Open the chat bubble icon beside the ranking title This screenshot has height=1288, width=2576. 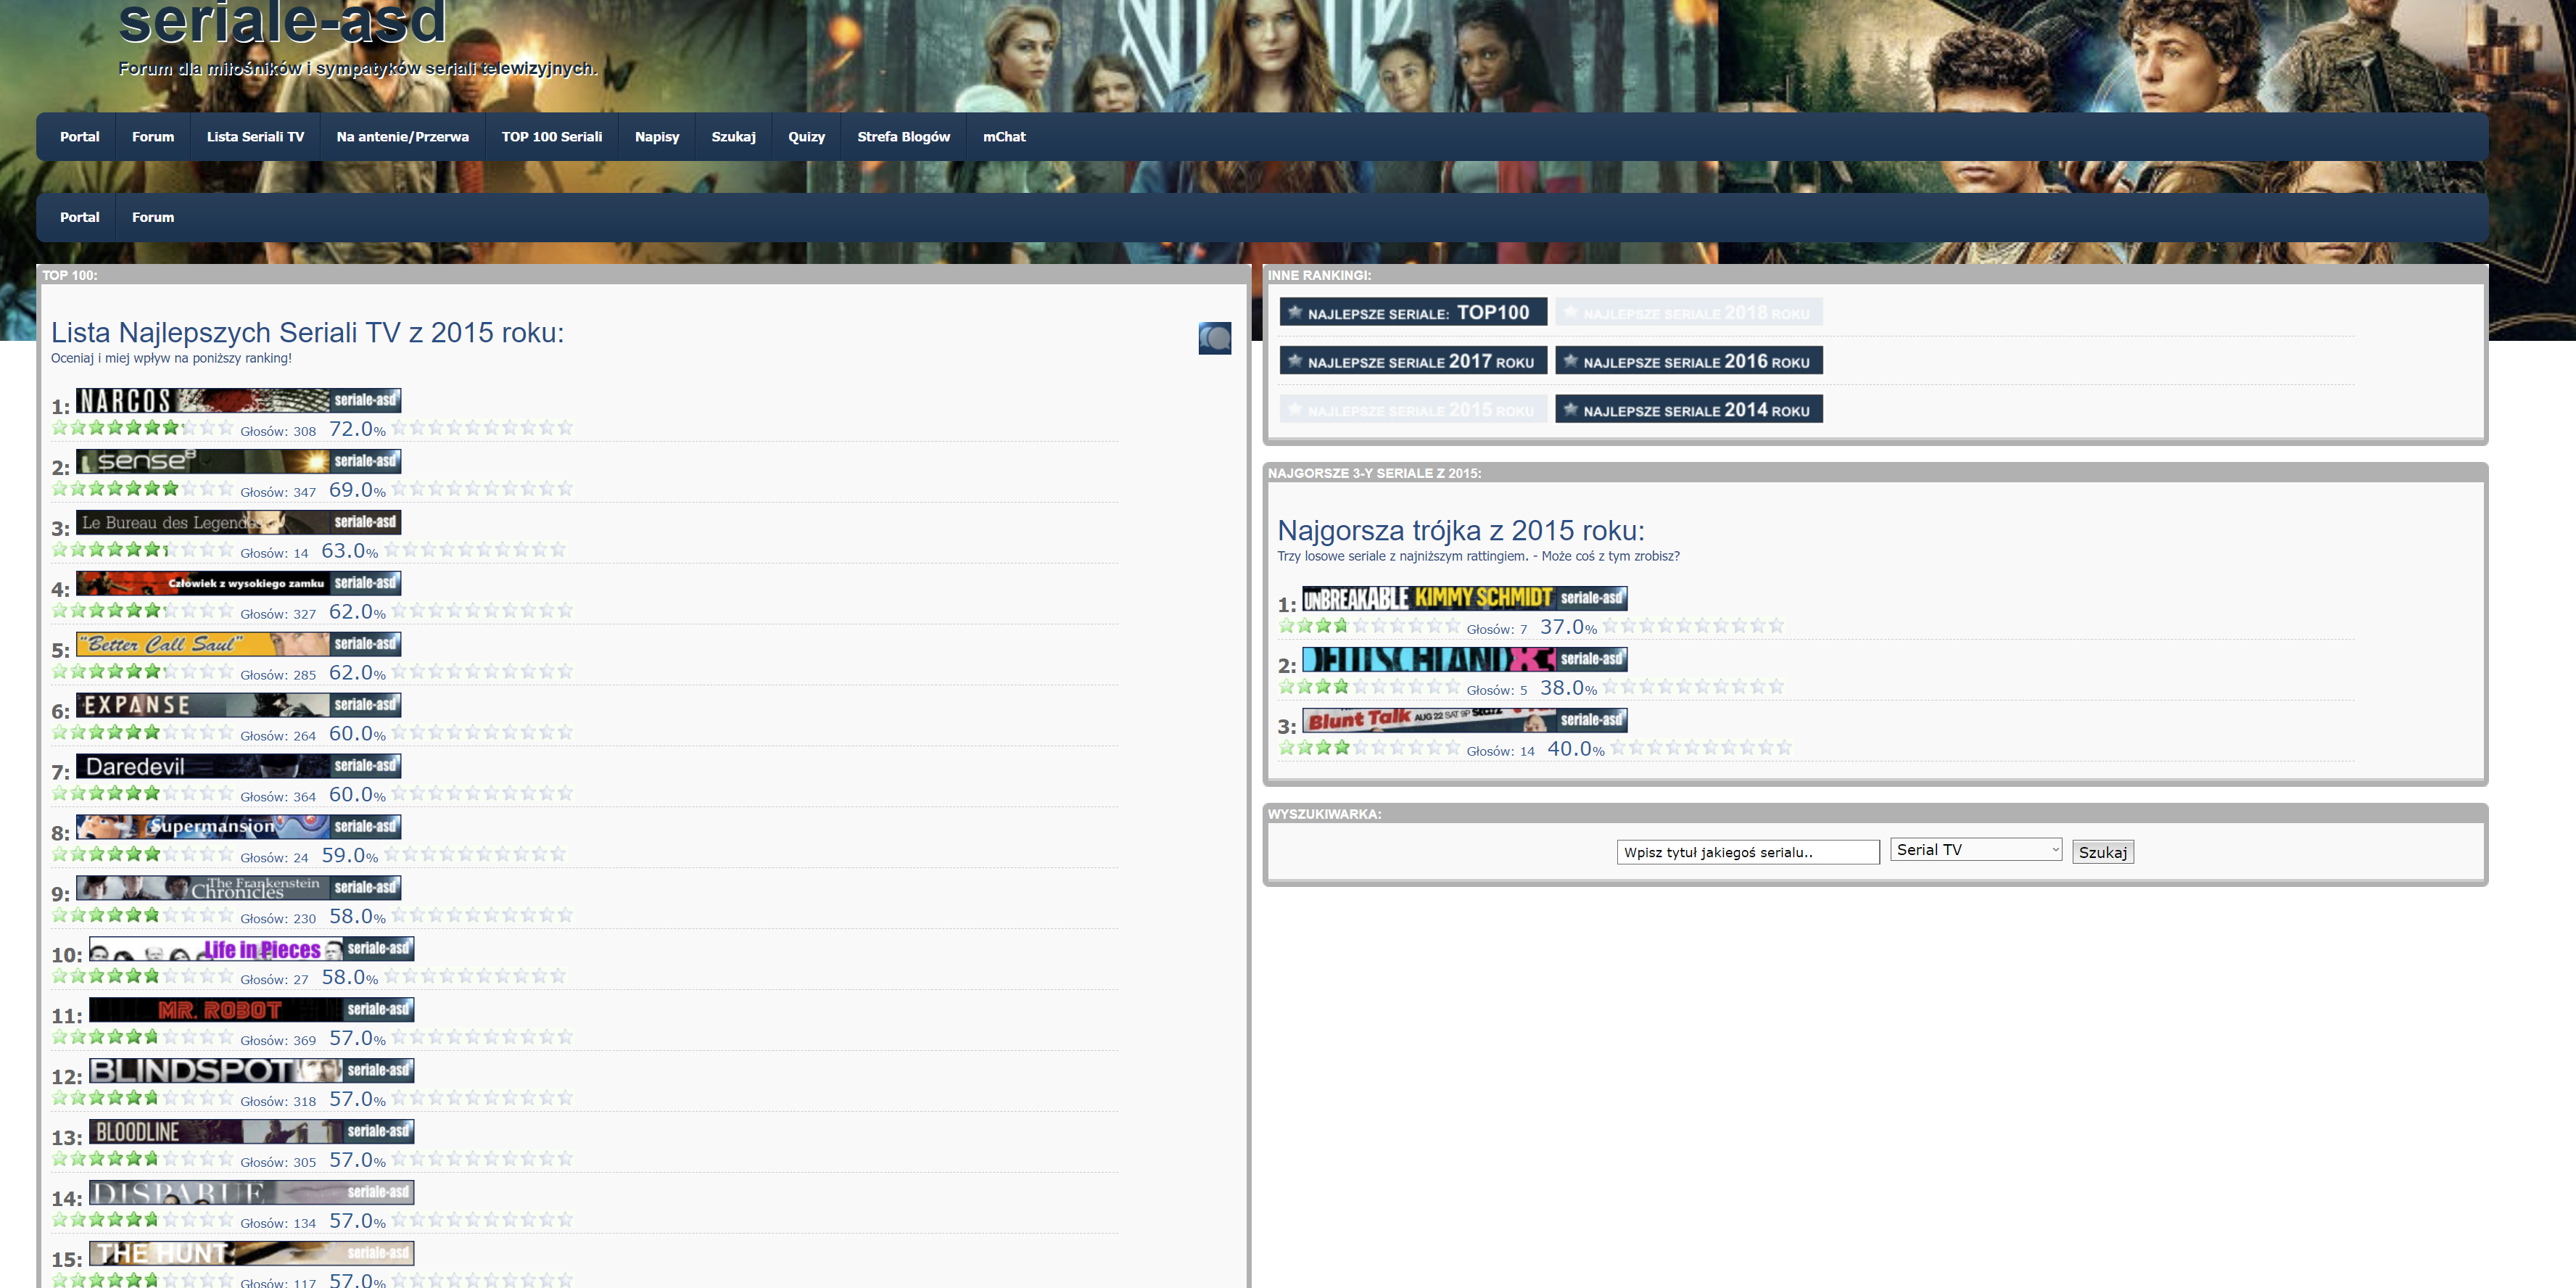point(1214,338)
